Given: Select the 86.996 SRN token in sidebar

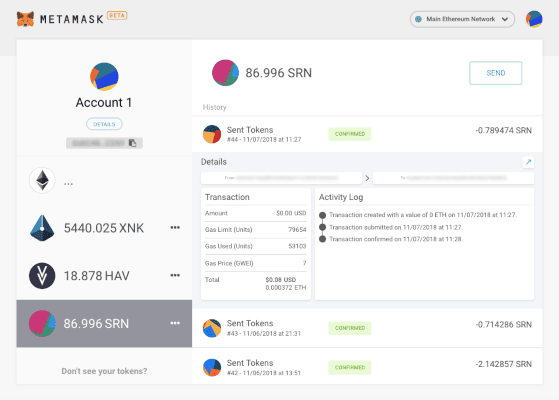Looking at the screenshot, I should click(x=104, y=323).
